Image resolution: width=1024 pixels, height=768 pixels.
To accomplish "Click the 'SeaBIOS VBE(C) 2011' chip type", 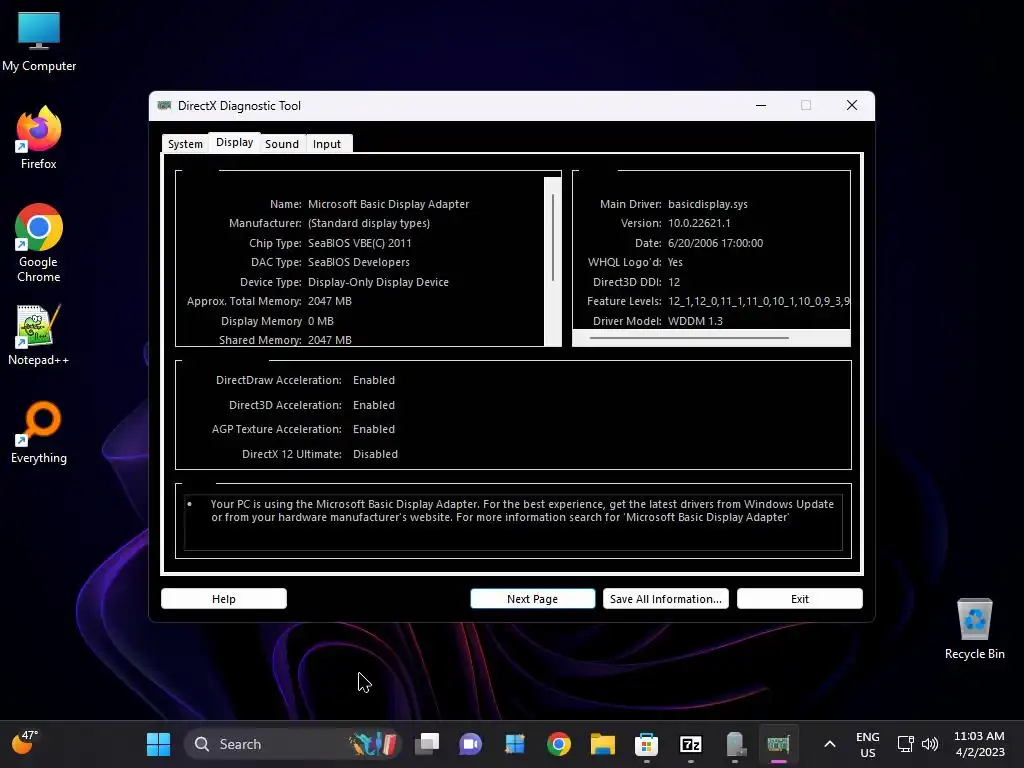I will click(360, 243).
